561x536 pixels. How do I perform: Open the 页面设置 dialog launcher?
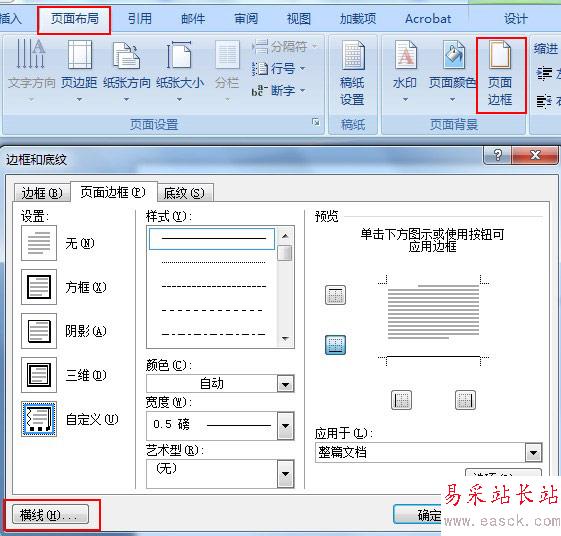(x=316, y=122)
